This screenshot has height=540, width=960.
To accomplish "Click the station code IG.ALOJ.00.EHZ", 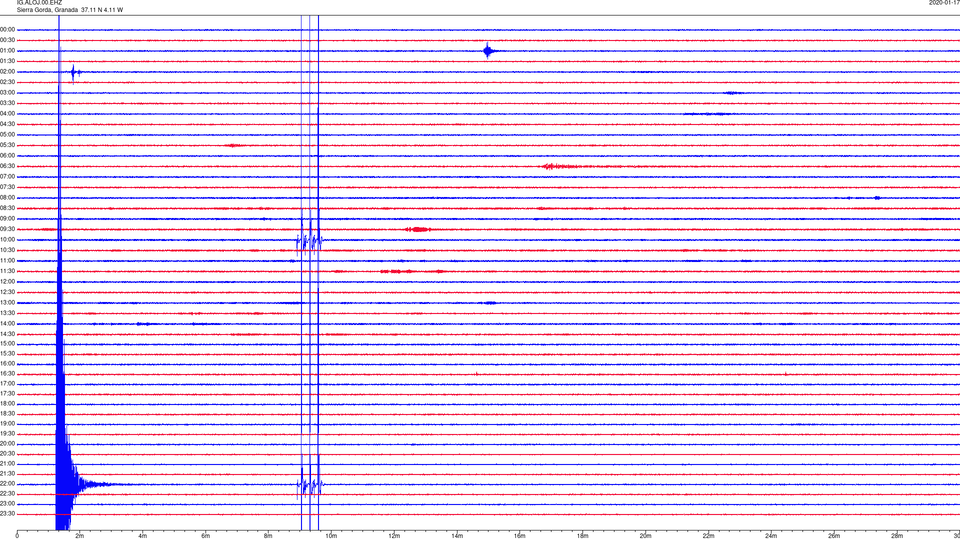I will coord(39,3).
